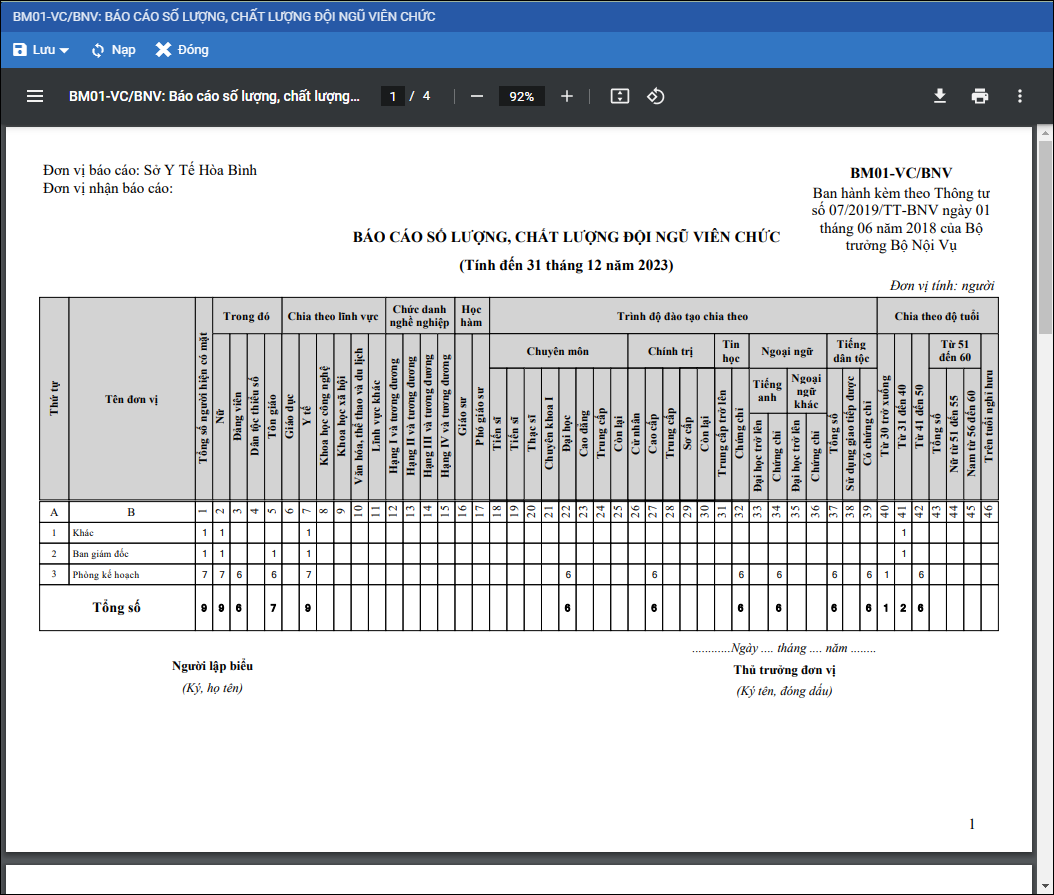Open the PDF sidebar hamburger menu

(x=35, y=96)
